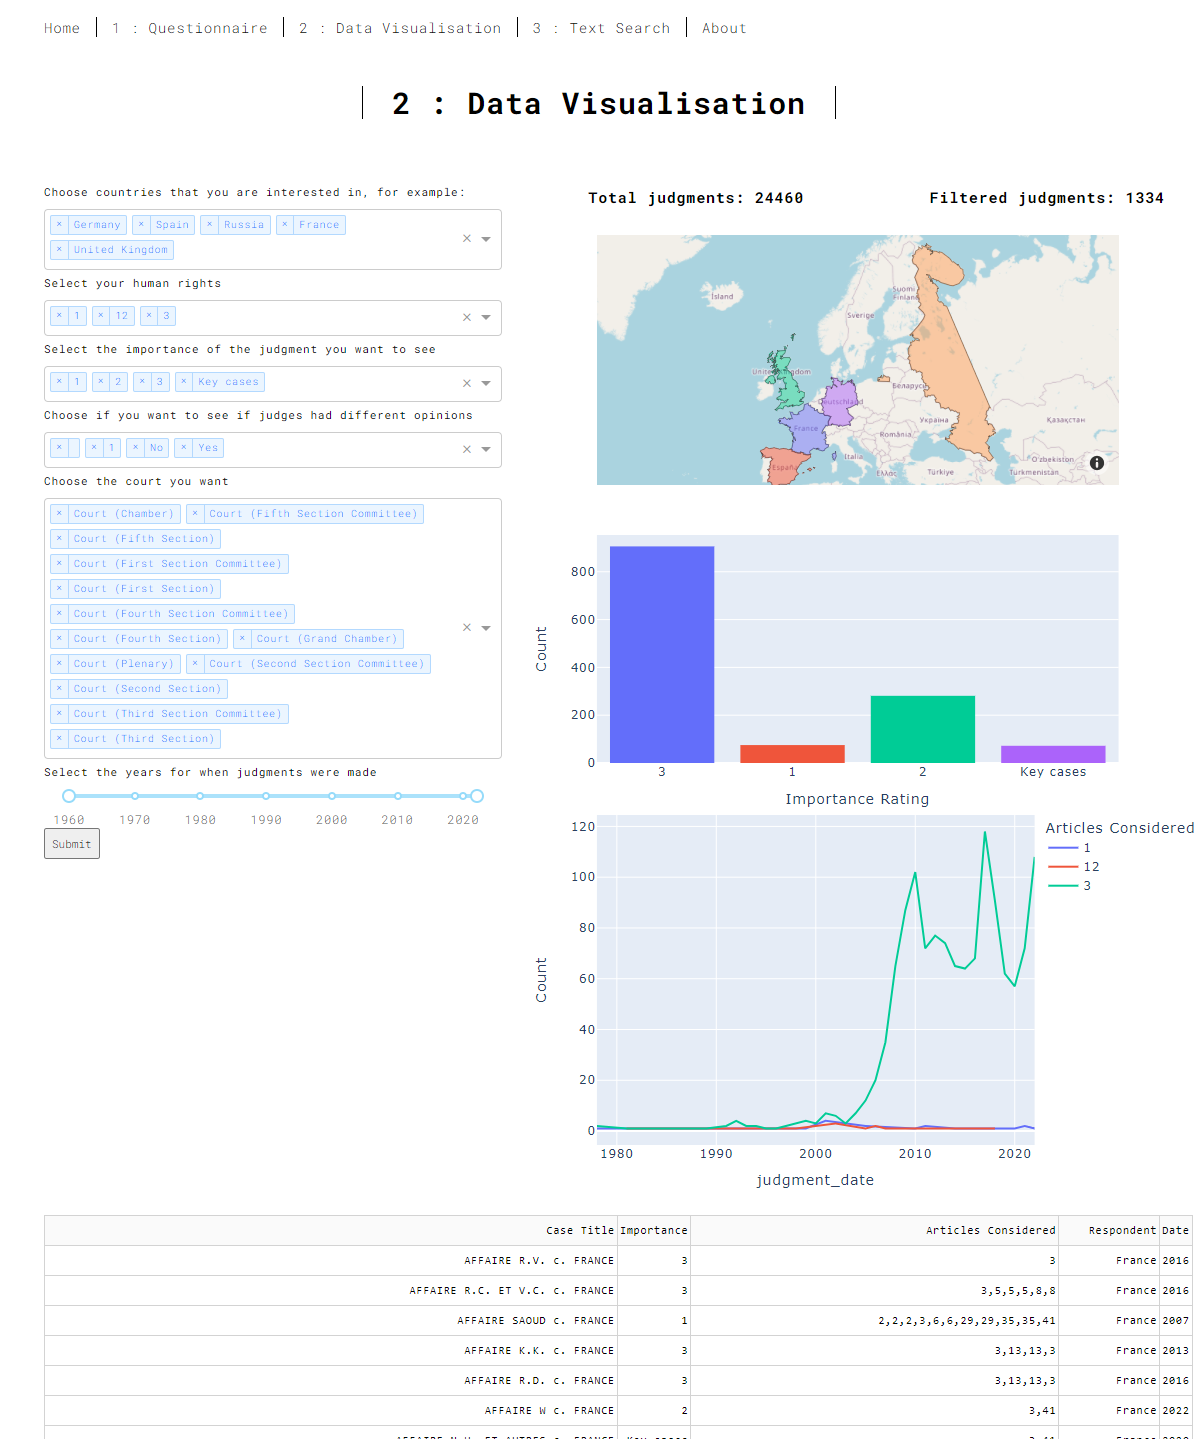The width and height of the screenshot is (1200, 1439).
Task: Remove Court (First Section) tag
Action: (59, 589)
